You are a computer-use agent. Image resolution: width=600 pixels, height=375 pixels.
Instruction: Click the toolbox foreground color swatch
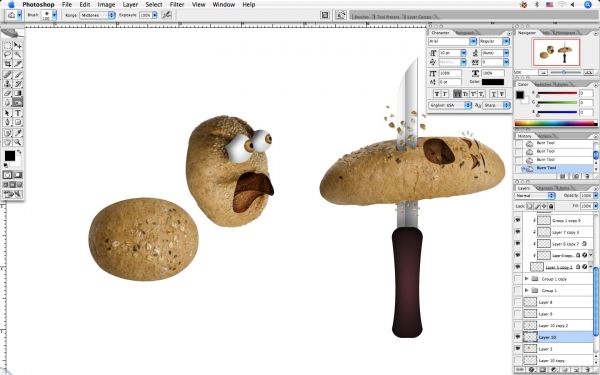pos(10,156)
